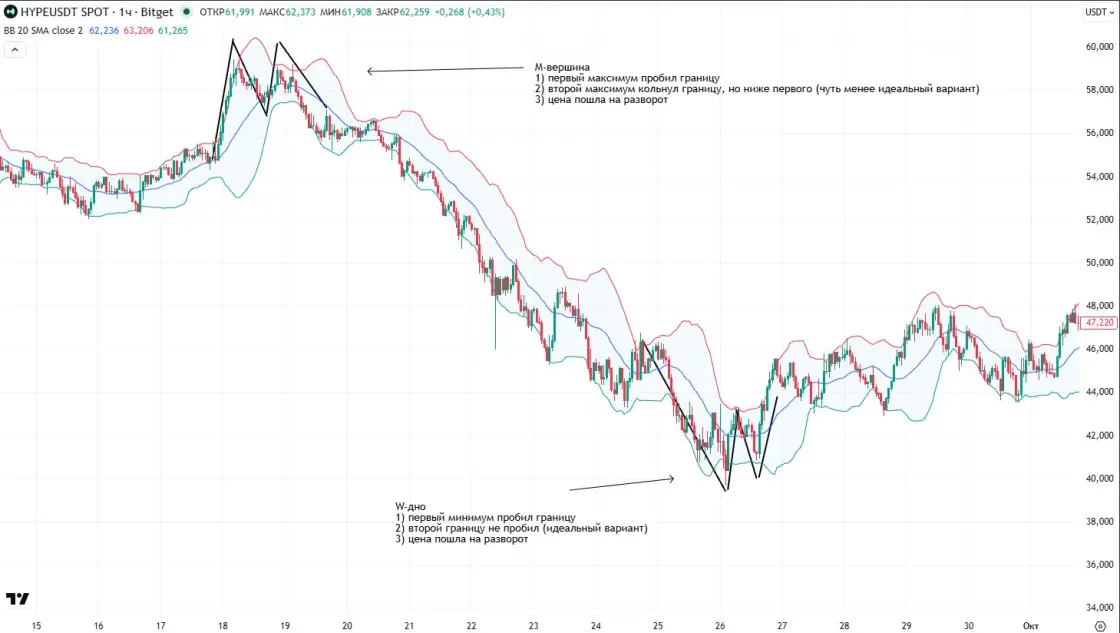1120x633 pixels.
Task: Collapse the indicator legend with chevron
Action: pyautogui.click(x=15, y=49)
